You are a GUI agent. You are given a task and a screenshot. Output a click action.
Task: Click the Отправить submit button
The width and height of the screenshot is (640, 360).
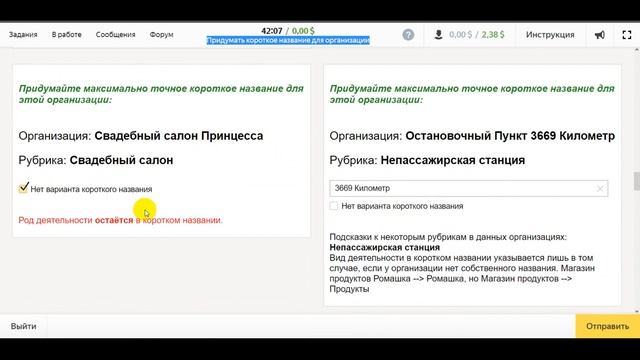click(x=607, y=326)
